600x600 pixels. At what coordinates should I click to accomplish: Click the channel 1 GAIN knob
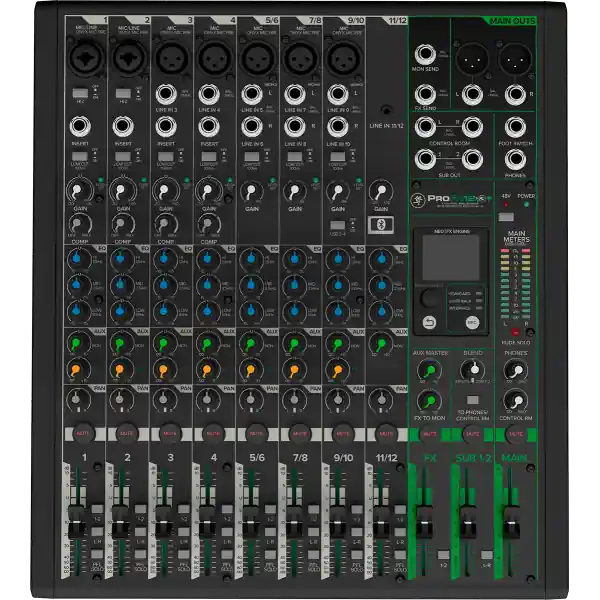[80, 190]
